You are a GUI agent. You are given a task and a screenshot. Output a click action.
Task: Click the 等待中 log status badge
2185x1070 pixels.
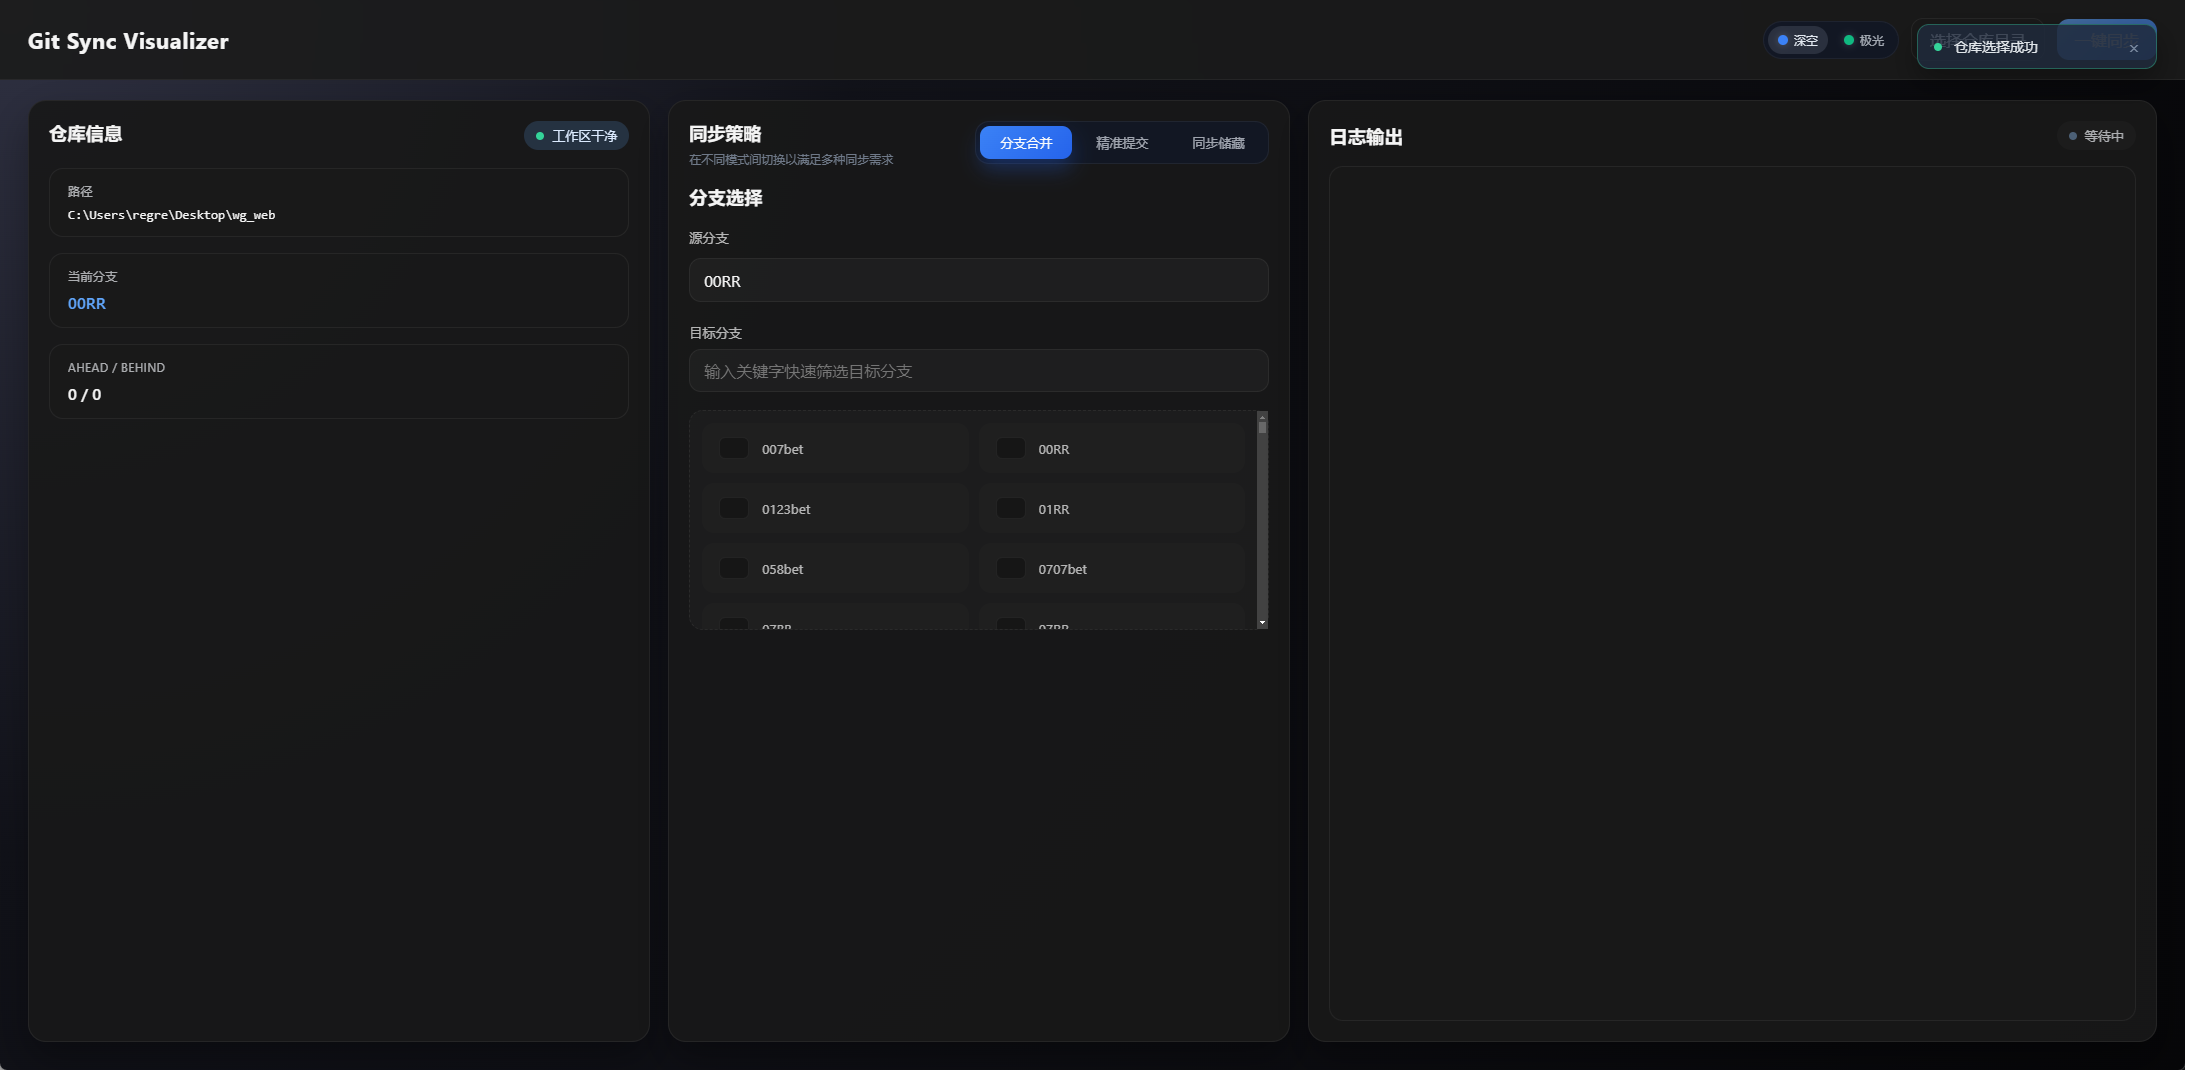(x=2096, y=136)
